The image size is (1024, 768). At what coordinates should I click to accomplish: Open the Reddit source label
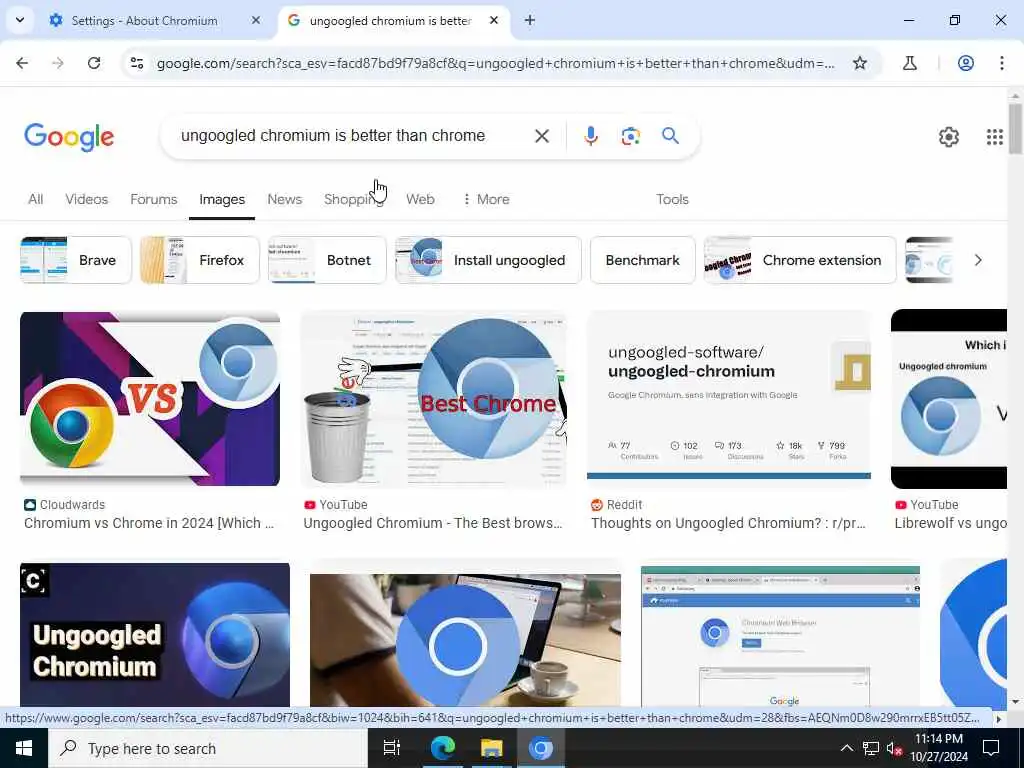pos(616,505)
